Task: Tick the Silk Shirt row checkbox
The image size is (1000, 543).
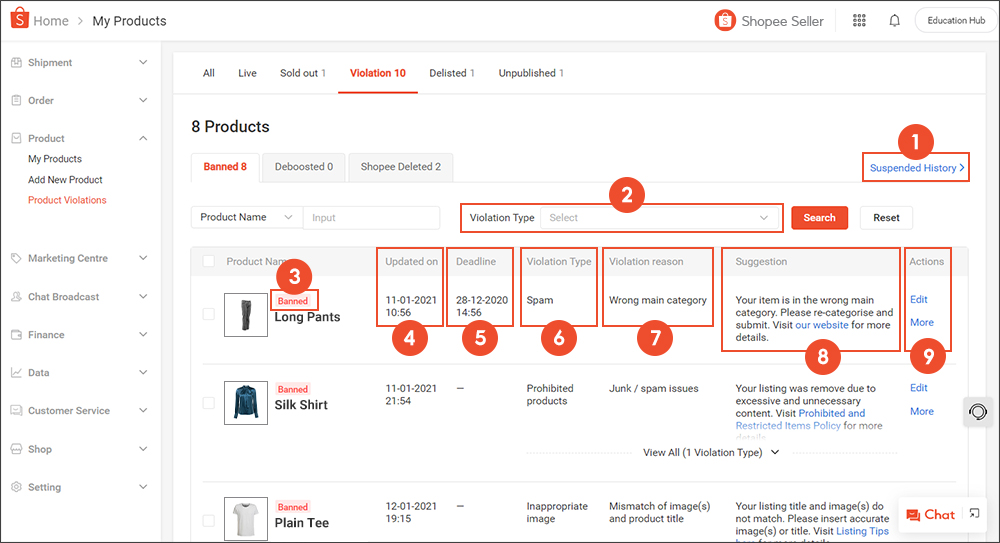Action: coord(208,402)
